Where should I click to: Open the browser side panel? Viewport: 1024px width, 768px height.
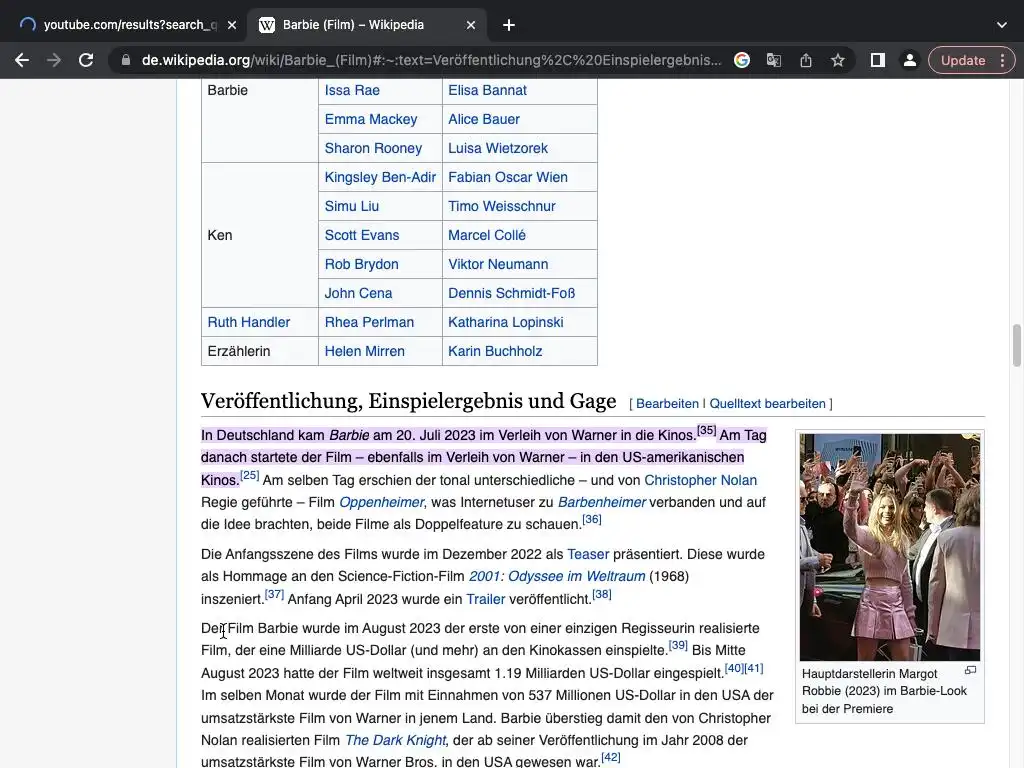pos(878,60)
